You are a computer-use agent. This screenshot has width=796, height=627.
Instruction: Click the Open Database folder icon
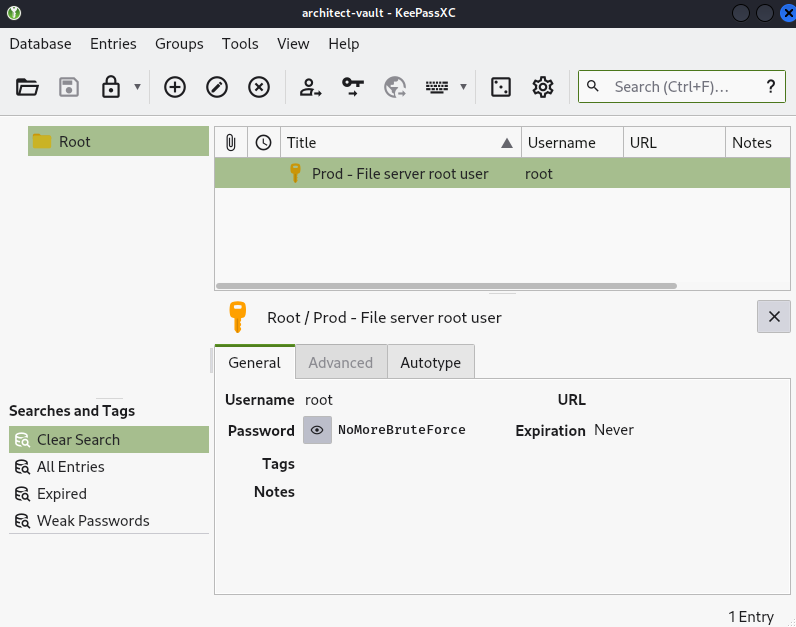27,87
